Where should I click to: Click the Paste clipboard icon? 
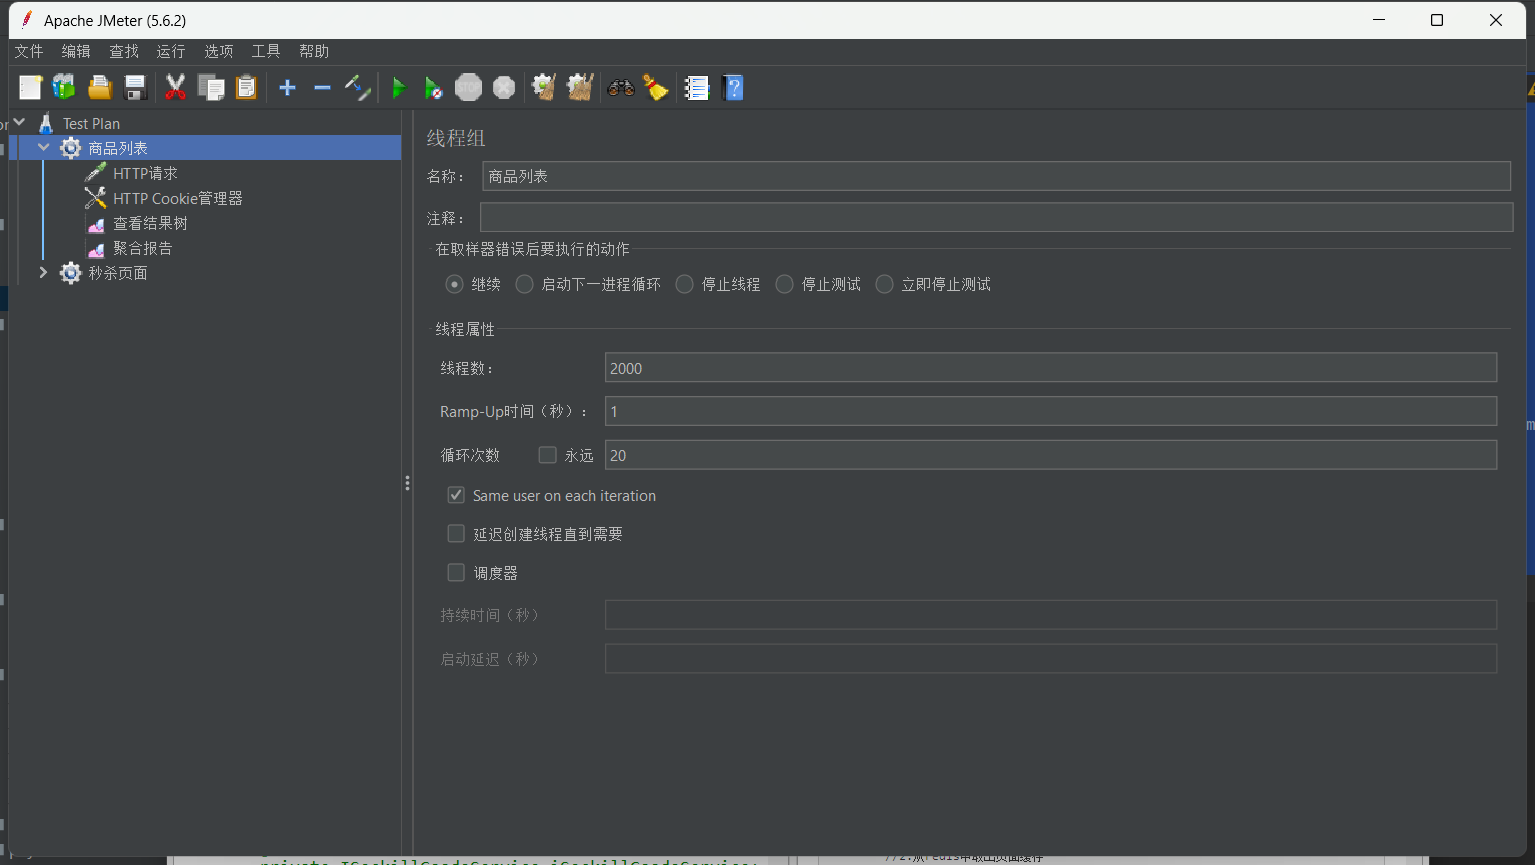coord(246,88)
